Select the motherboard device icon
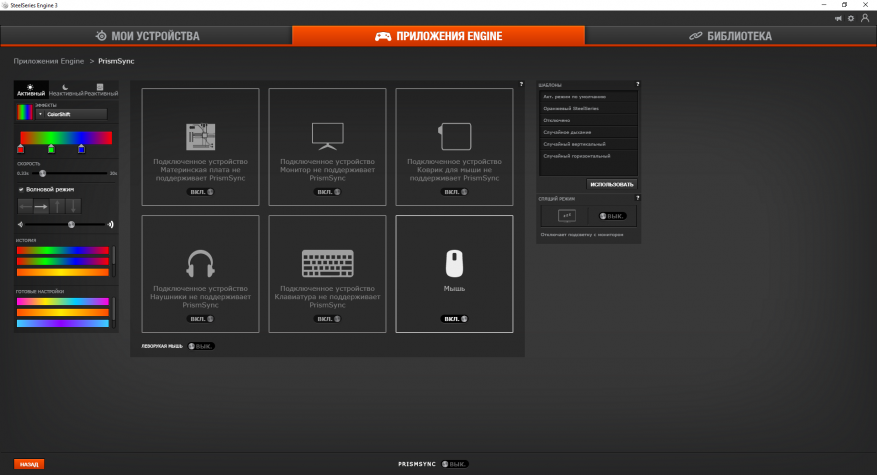This screenshot has width=877, height=475. point(200,137)
